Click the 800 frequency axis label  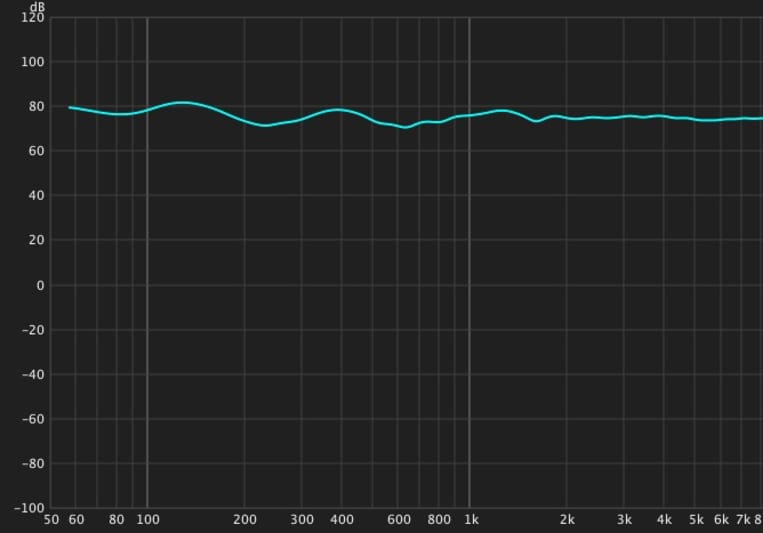click(x=439, y=520)
